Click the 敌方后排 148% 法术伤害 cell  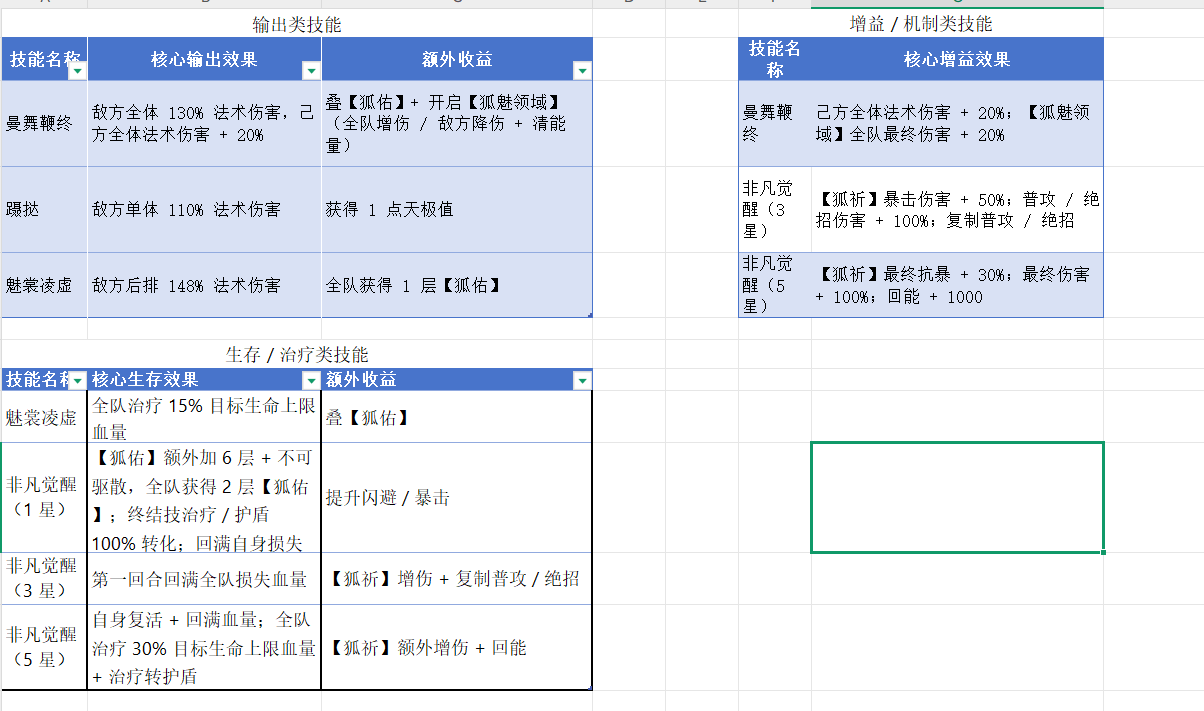click(205, 285)
